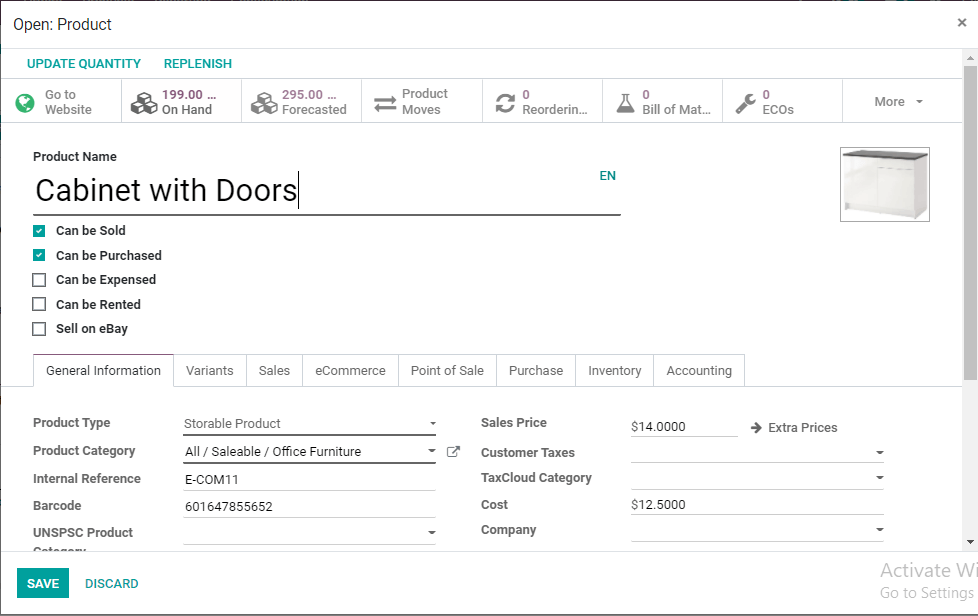The height and width of the screenshot is (616, 978).
Task: Open On Hand quantity boxes icon
Action: pos(144,103)
